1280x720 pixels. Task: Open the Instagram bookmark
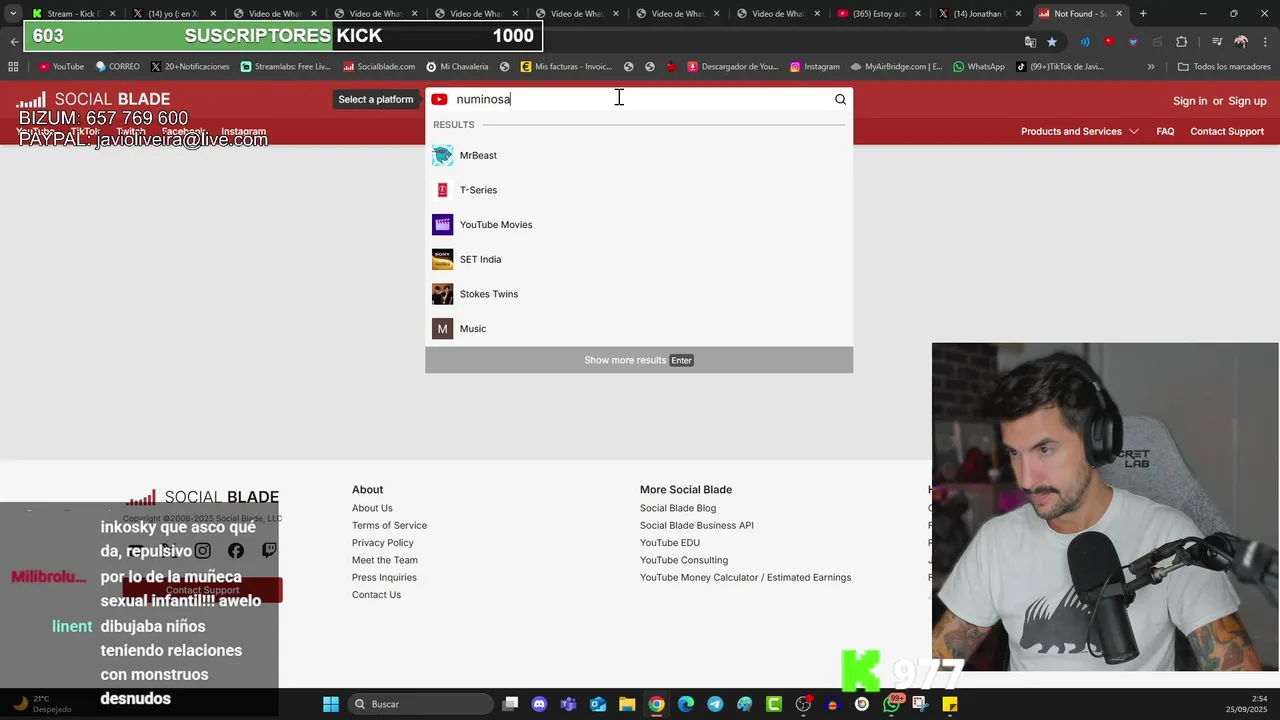814,67
